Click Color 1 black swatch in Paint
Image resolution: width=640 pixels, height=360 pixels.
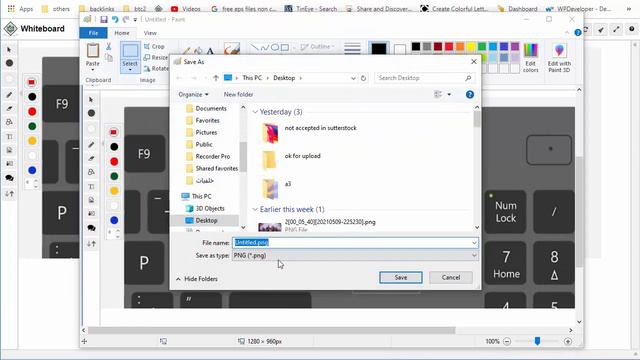[378, 49]
